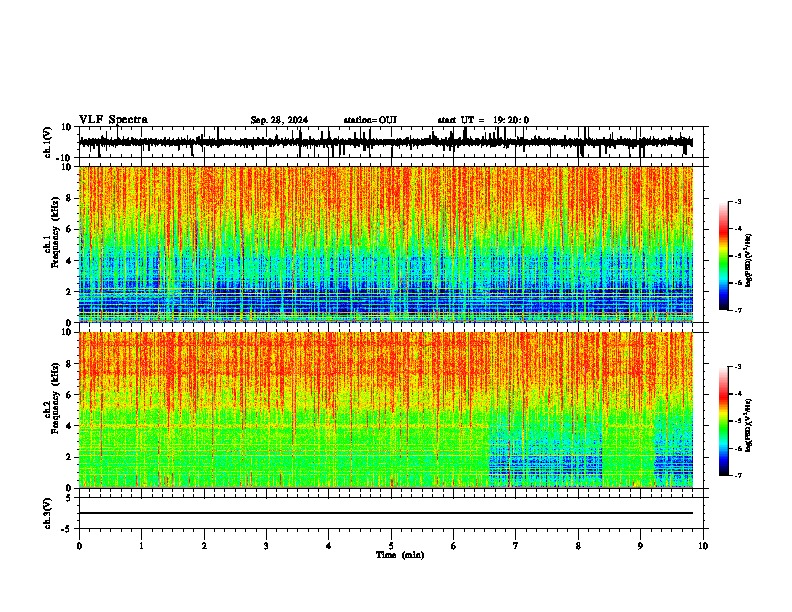This screenshot has height=612, width=792.
Task: Click the "8" kHz tick on ch.1 spectrogram
Action: 69,198
